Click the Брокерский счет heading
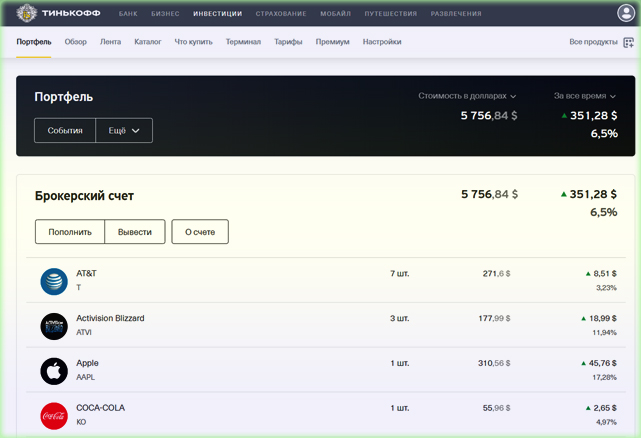The width and height of the screenshot is (641, 438). tap(84, 196)
